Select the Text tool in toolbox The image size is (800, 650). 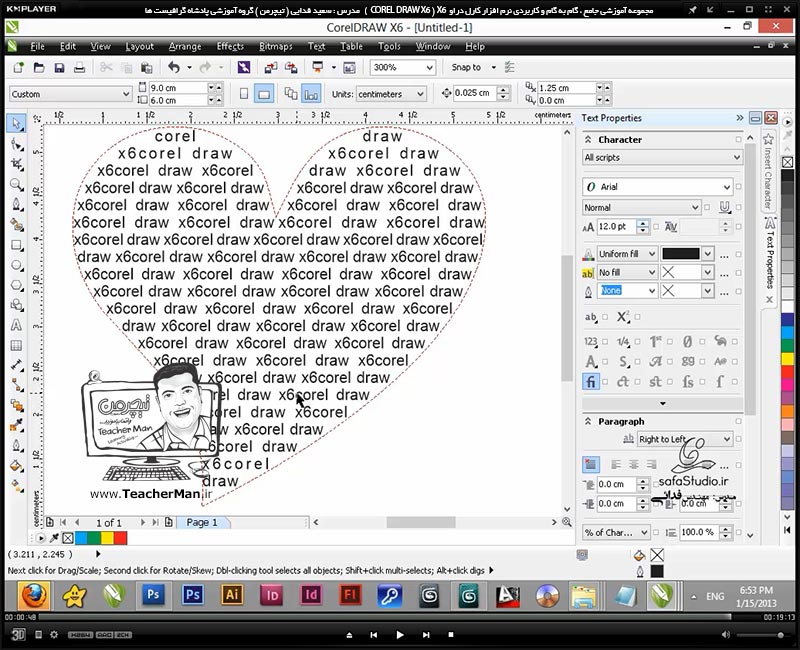tap(17, 325)
